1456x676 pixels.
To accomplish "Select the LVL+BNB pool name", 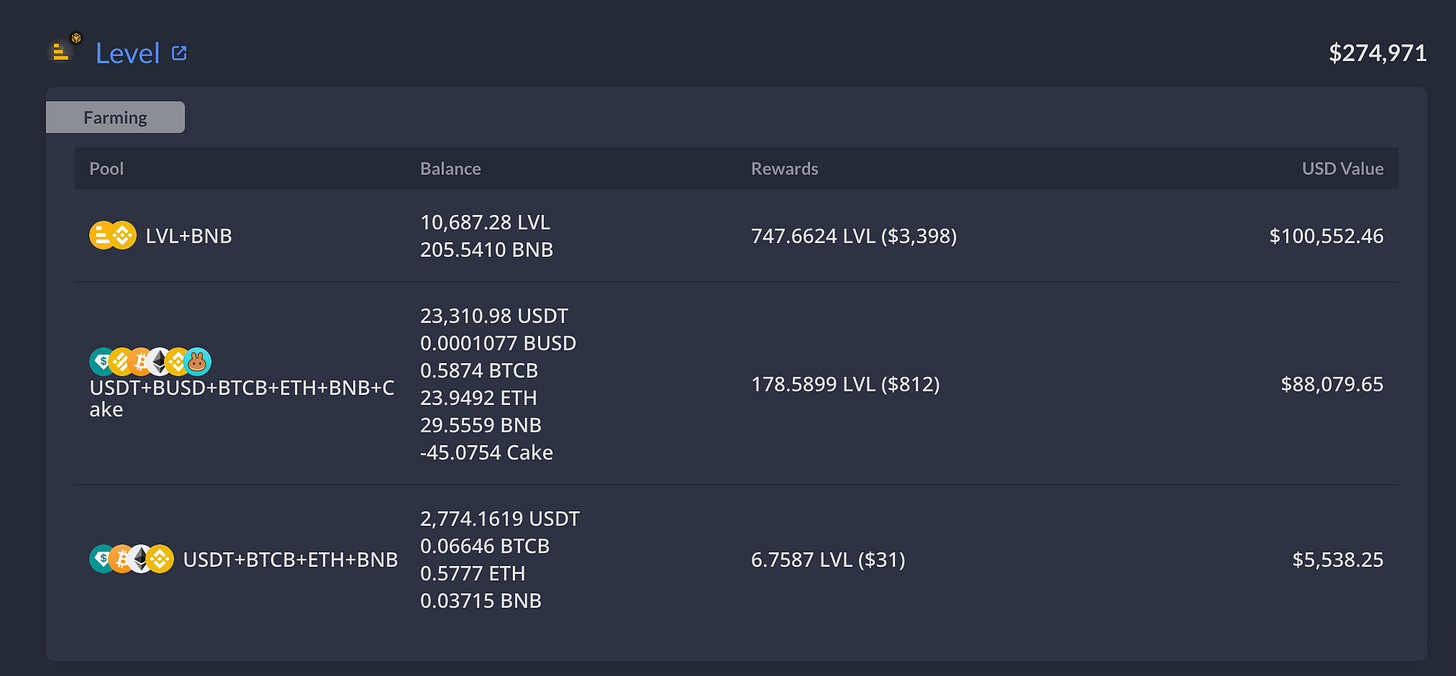I will coord(189,237).
